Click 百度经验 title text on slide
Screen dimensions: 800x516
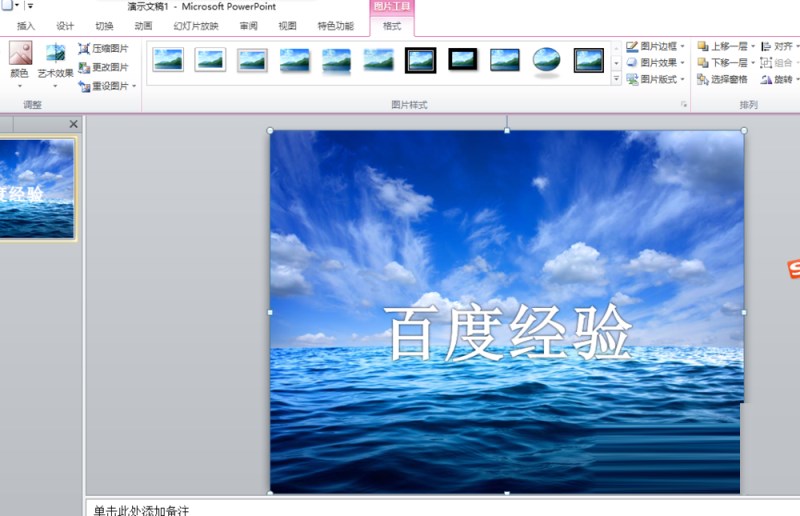[508, 332]
